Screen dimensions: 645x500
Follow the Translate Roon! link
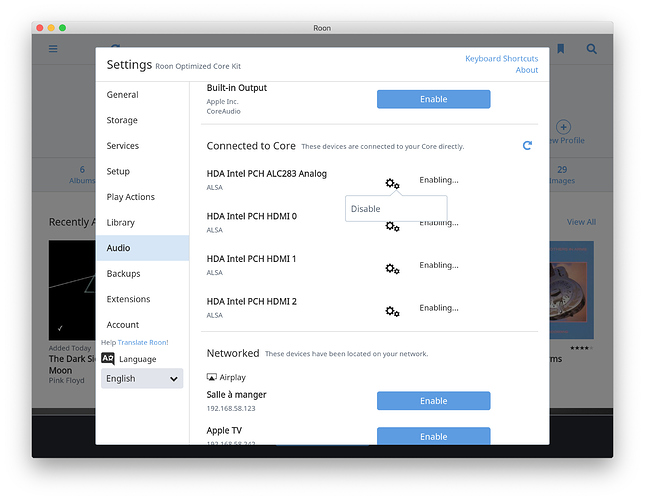143,342
